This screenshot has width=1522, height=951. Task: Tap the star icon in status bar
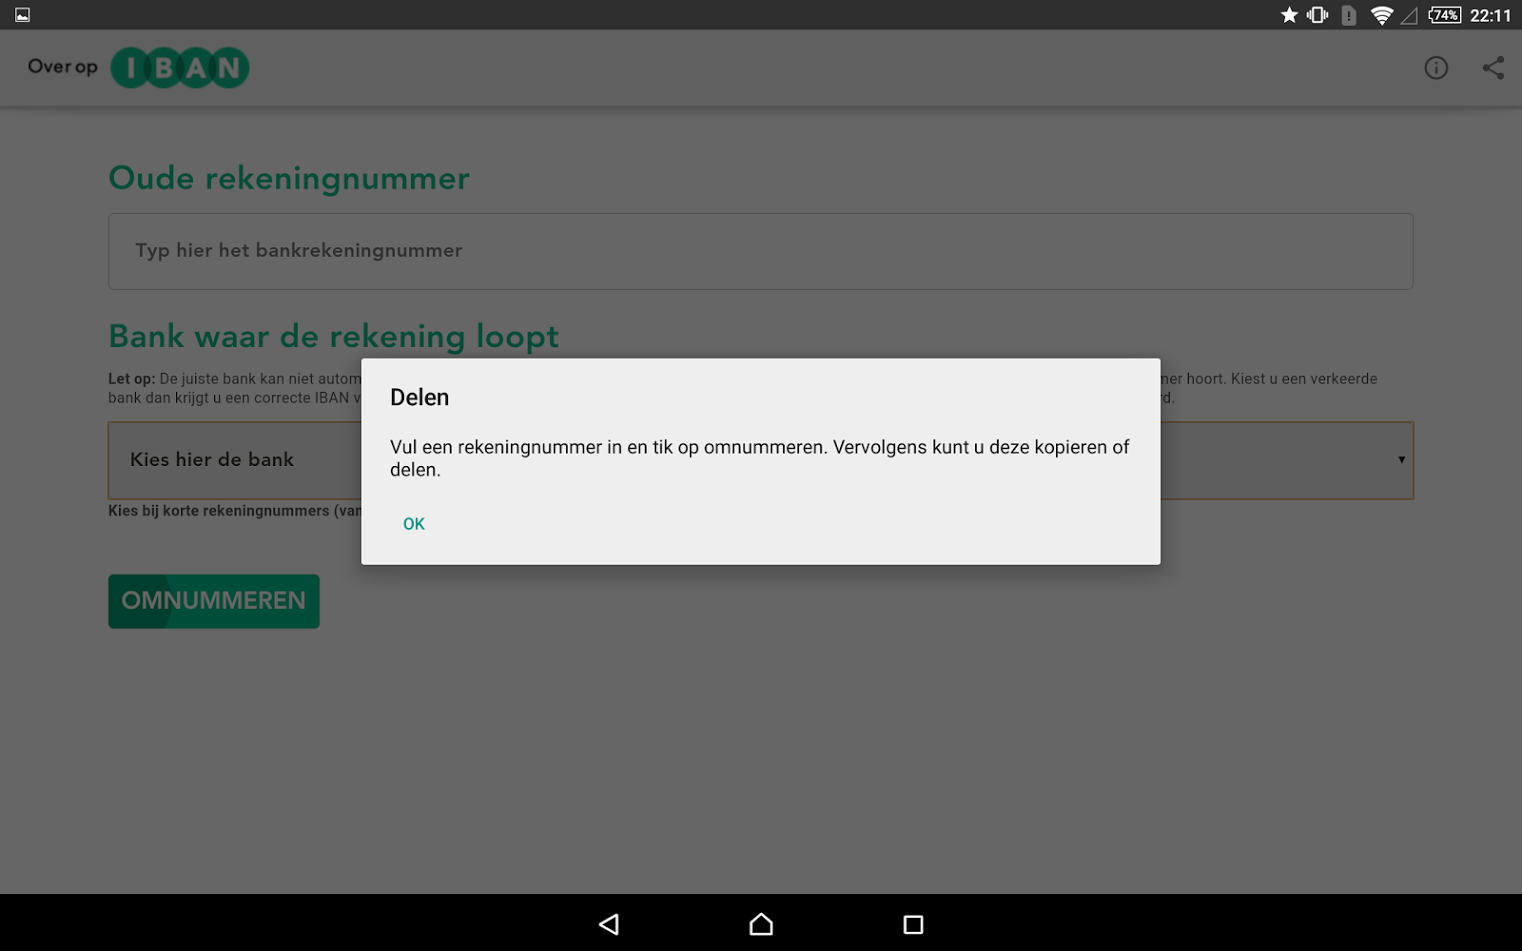click(1289, 15)
